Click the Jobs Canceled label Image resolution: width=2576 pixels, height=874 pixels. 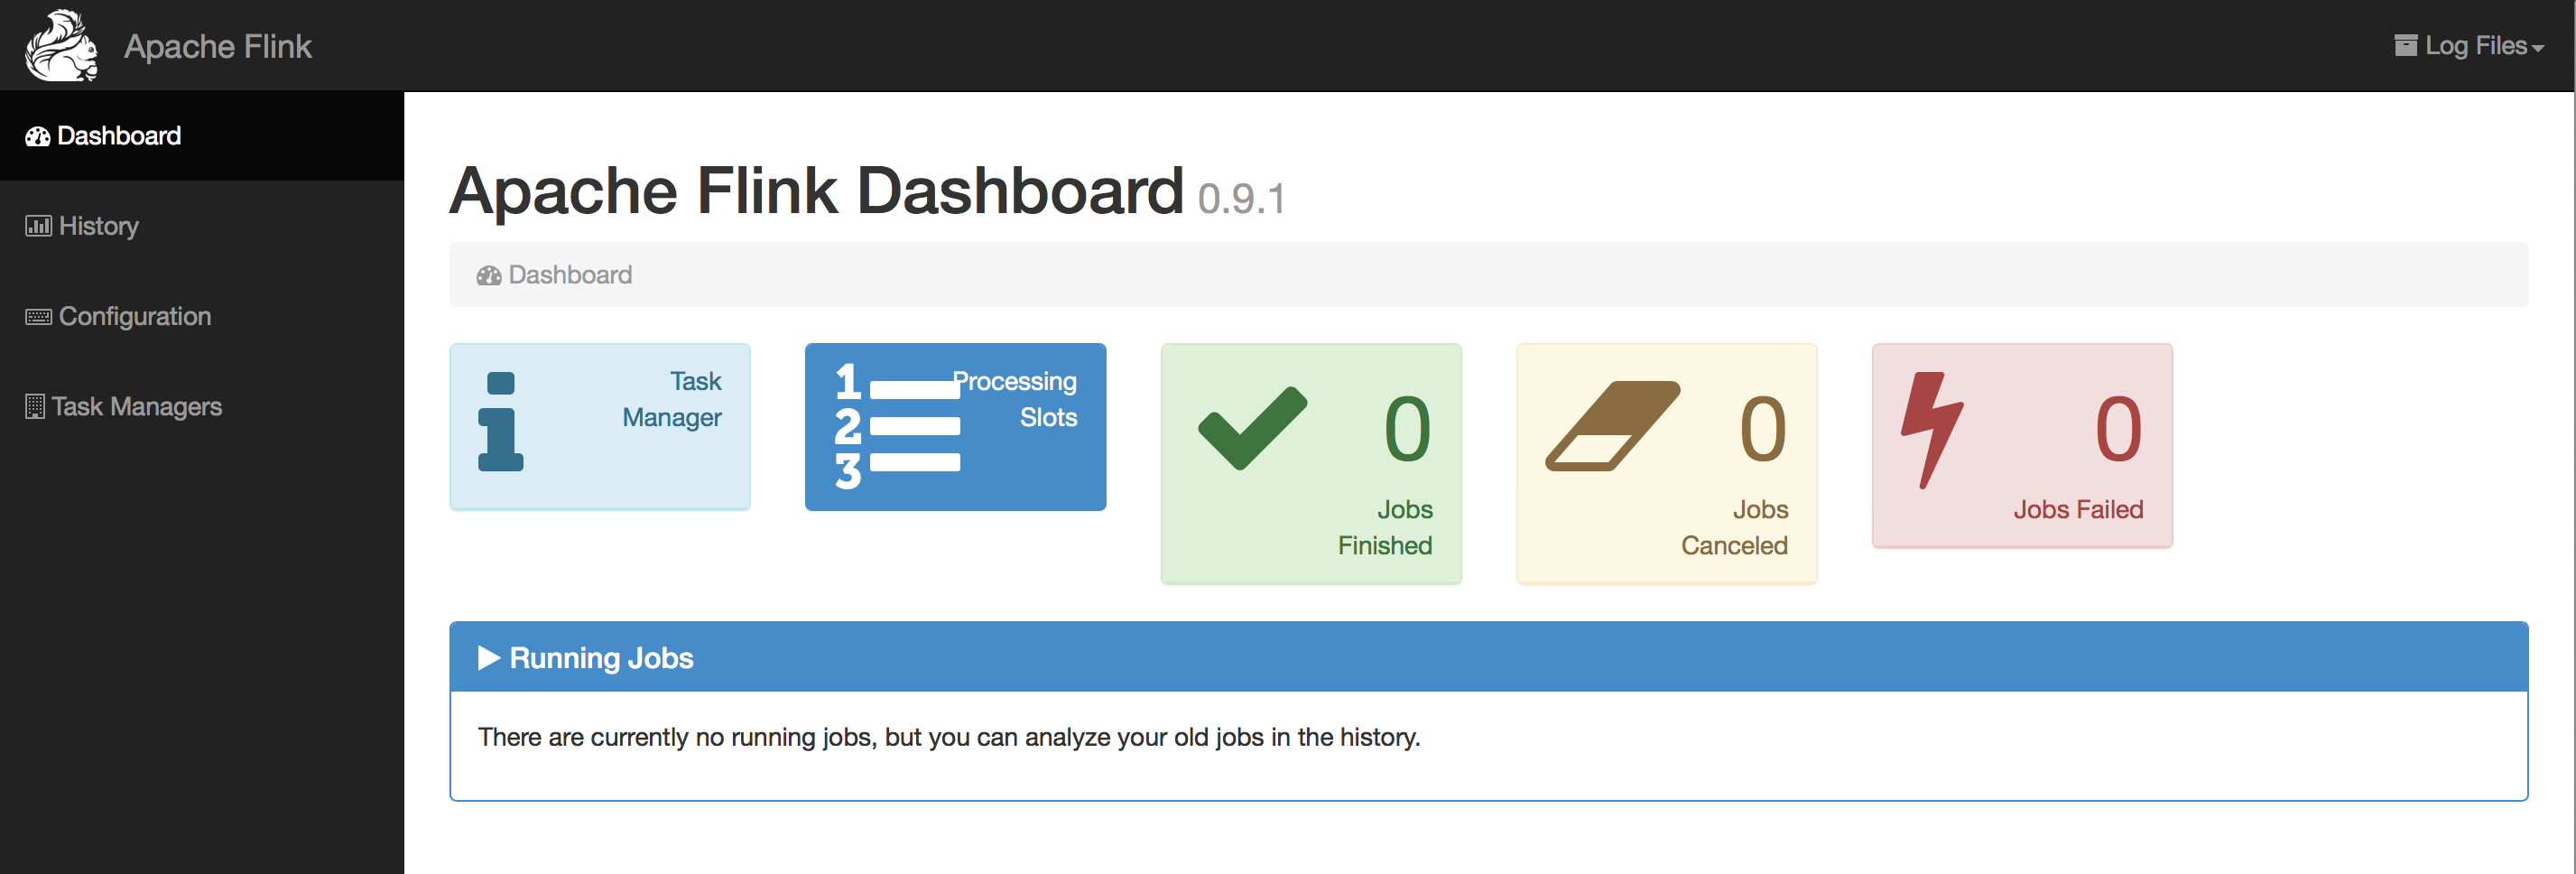[x=1734, y=527]
